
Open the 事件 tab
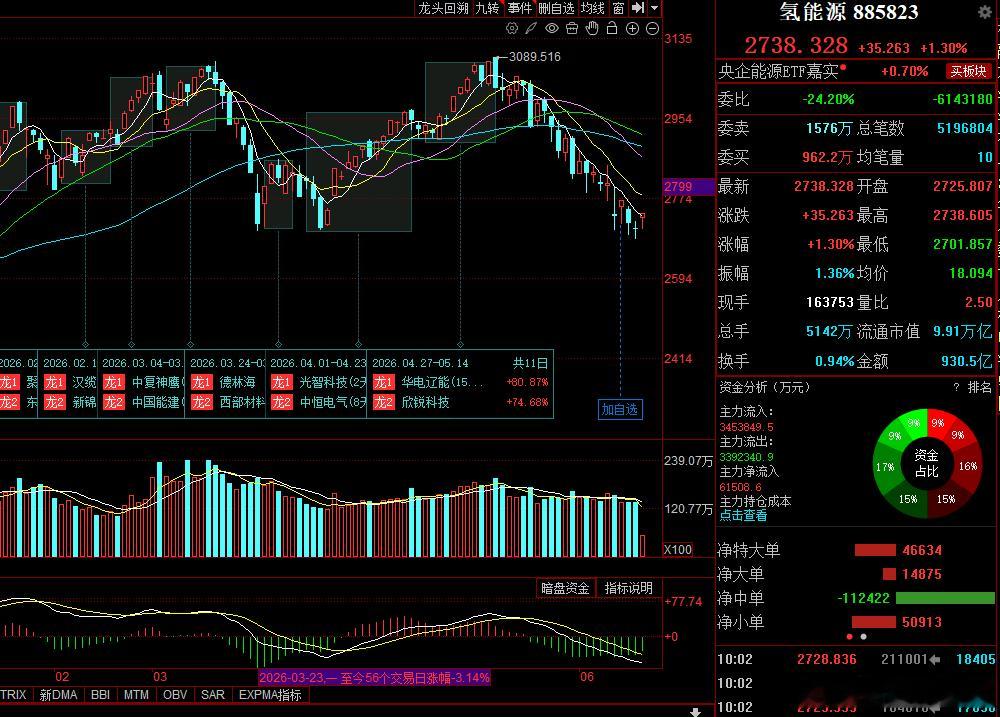tap(520, 8)
